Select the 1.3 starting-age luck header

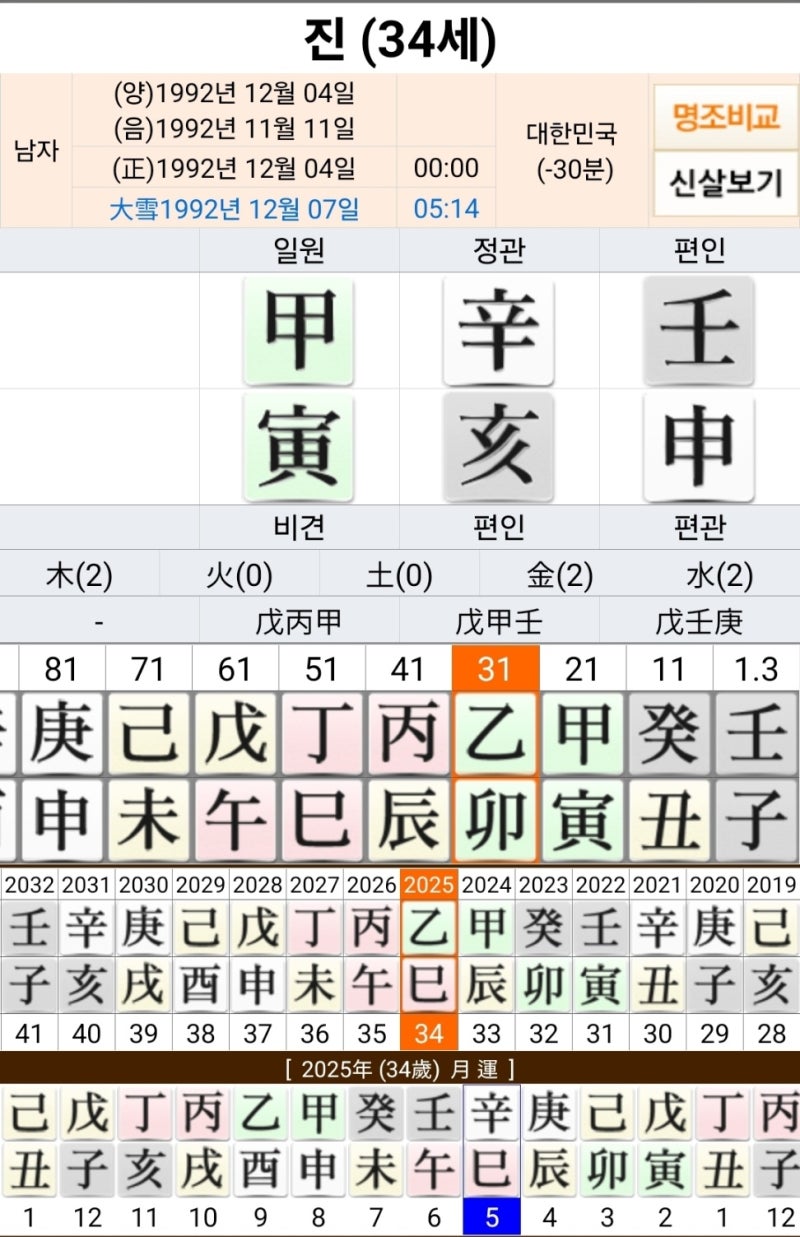(756, 668)
